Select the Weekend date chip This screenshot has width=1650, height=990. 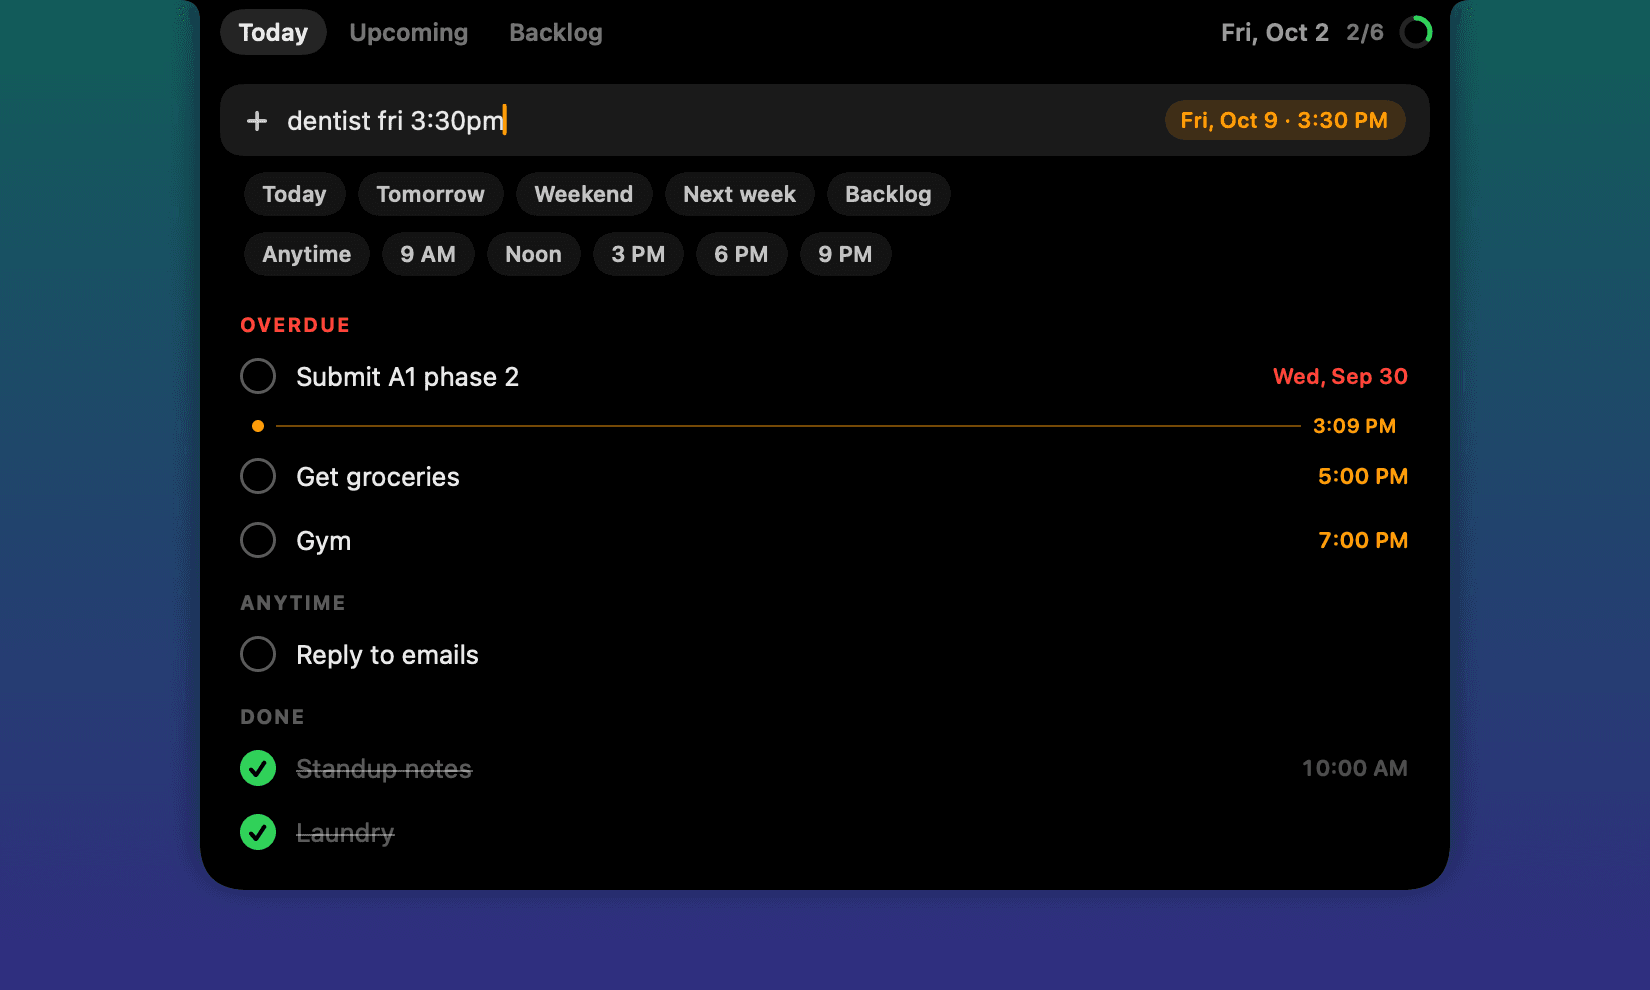tap(584, 194)
